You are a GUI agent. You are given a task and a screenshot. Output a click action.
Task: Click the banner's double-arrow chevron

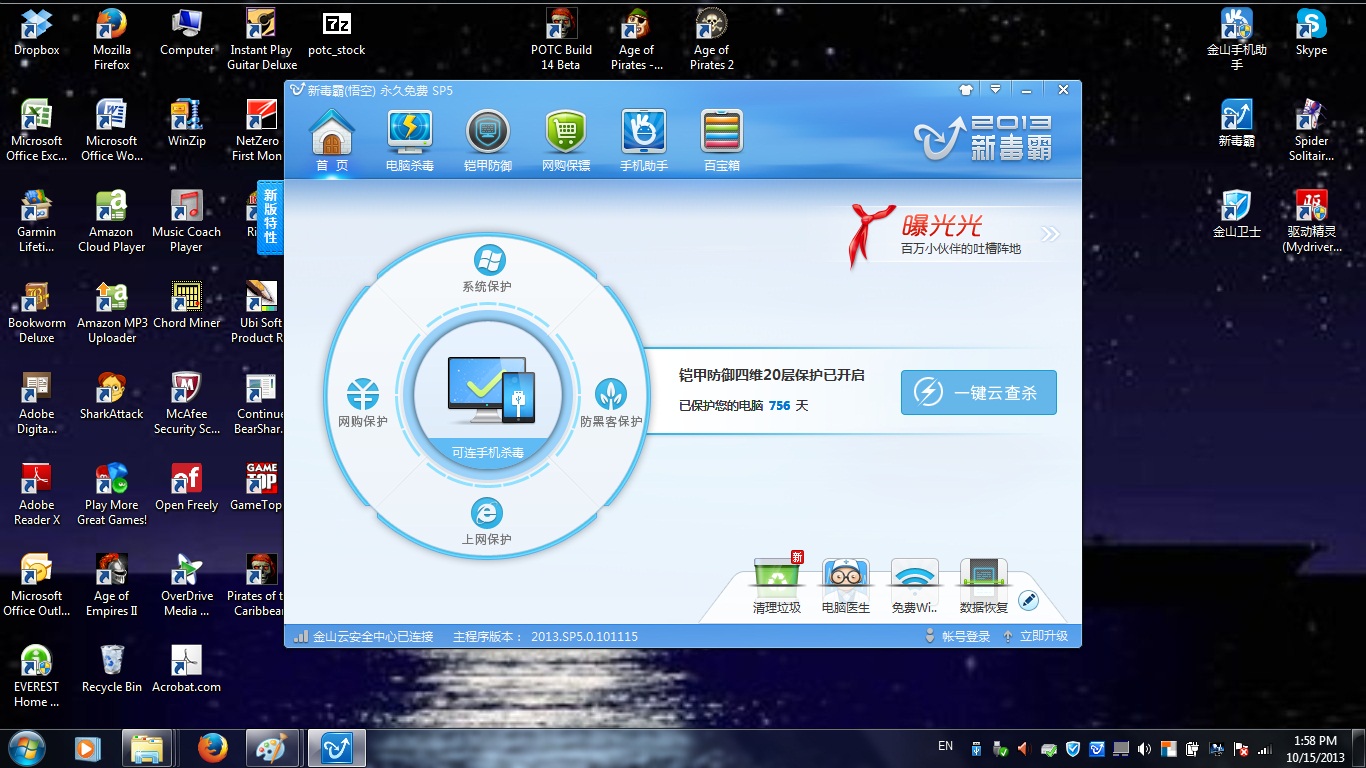1049,234
